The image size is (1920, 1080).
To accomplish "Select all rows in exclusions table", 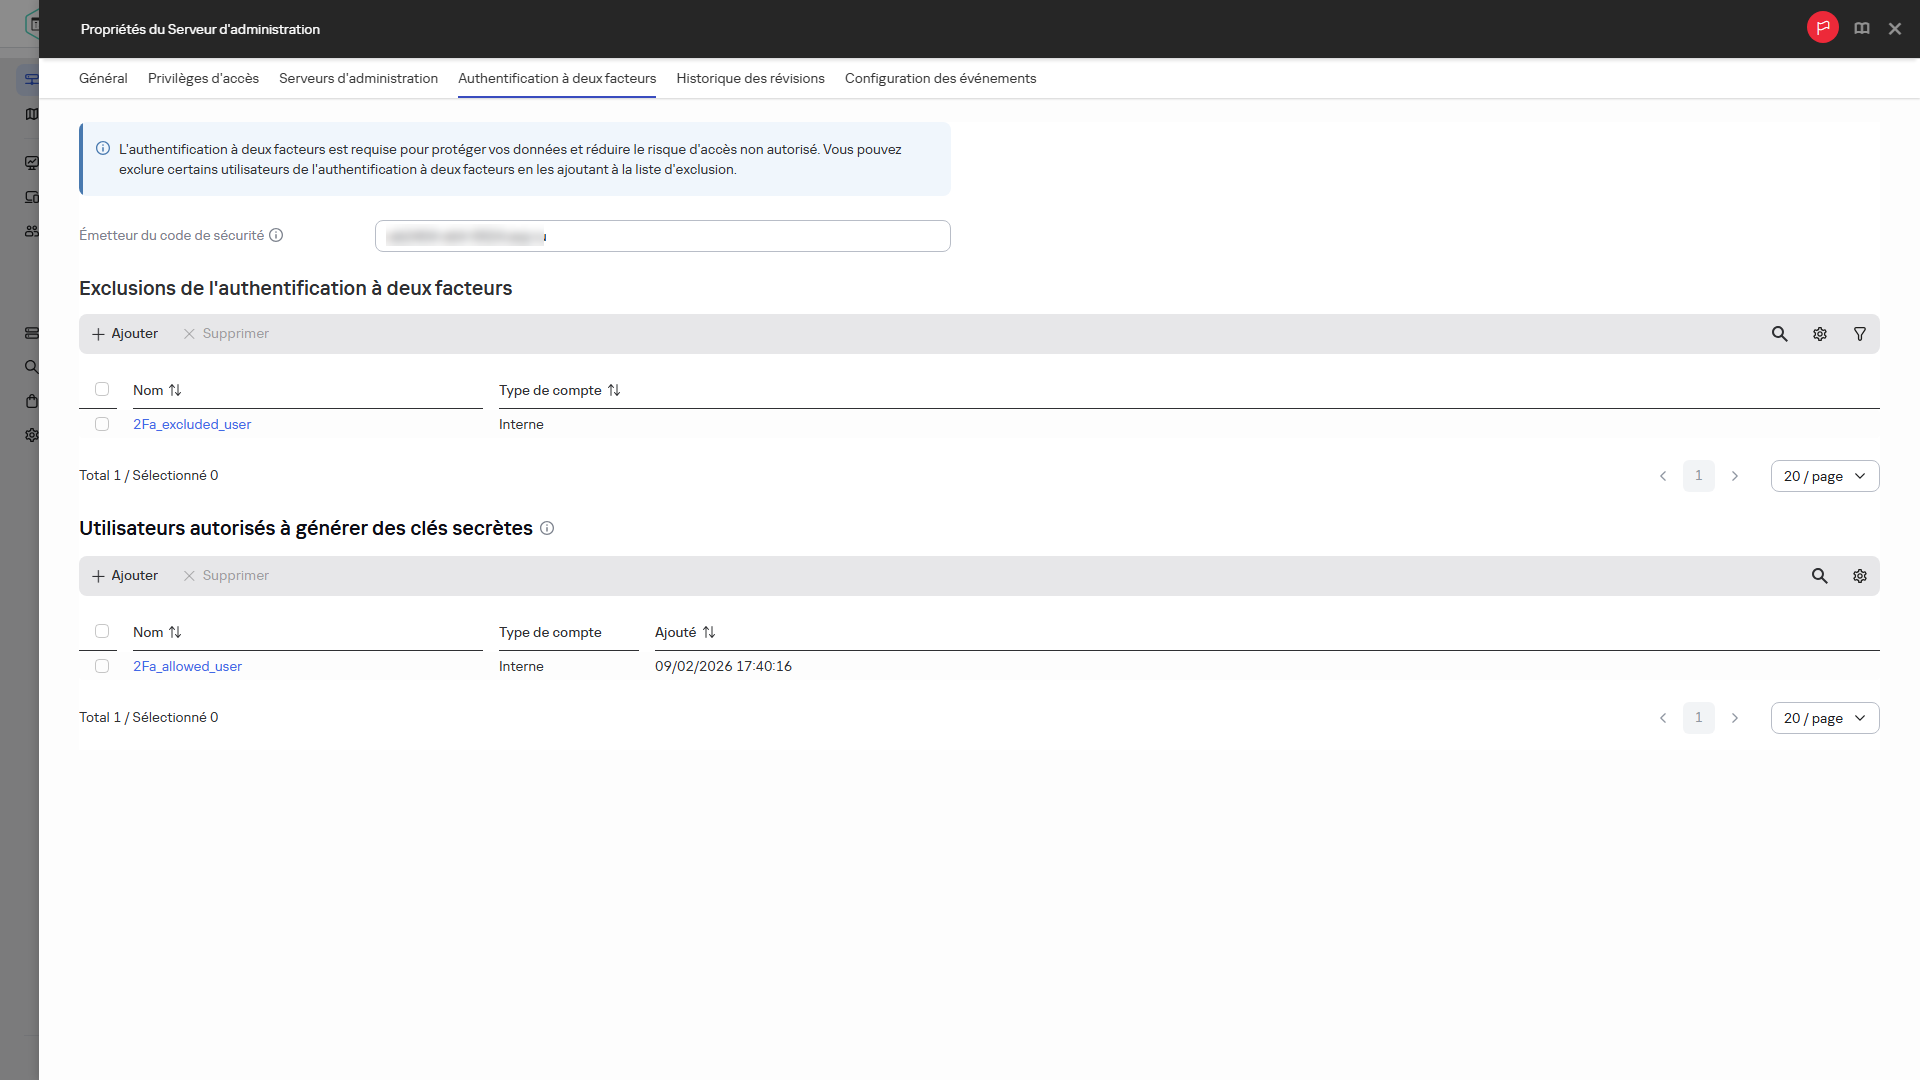I will click(102, 390).
